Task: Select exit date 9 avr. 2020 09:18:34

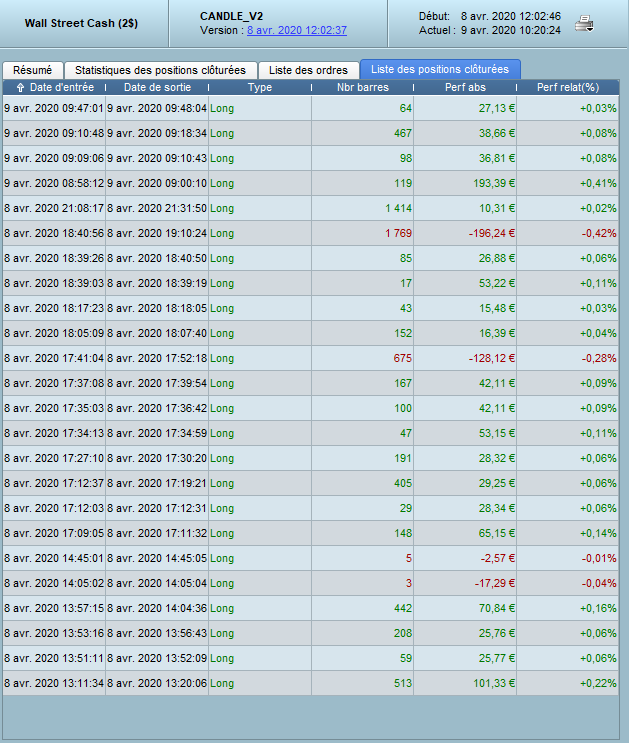Action: [x=157, y=133]
